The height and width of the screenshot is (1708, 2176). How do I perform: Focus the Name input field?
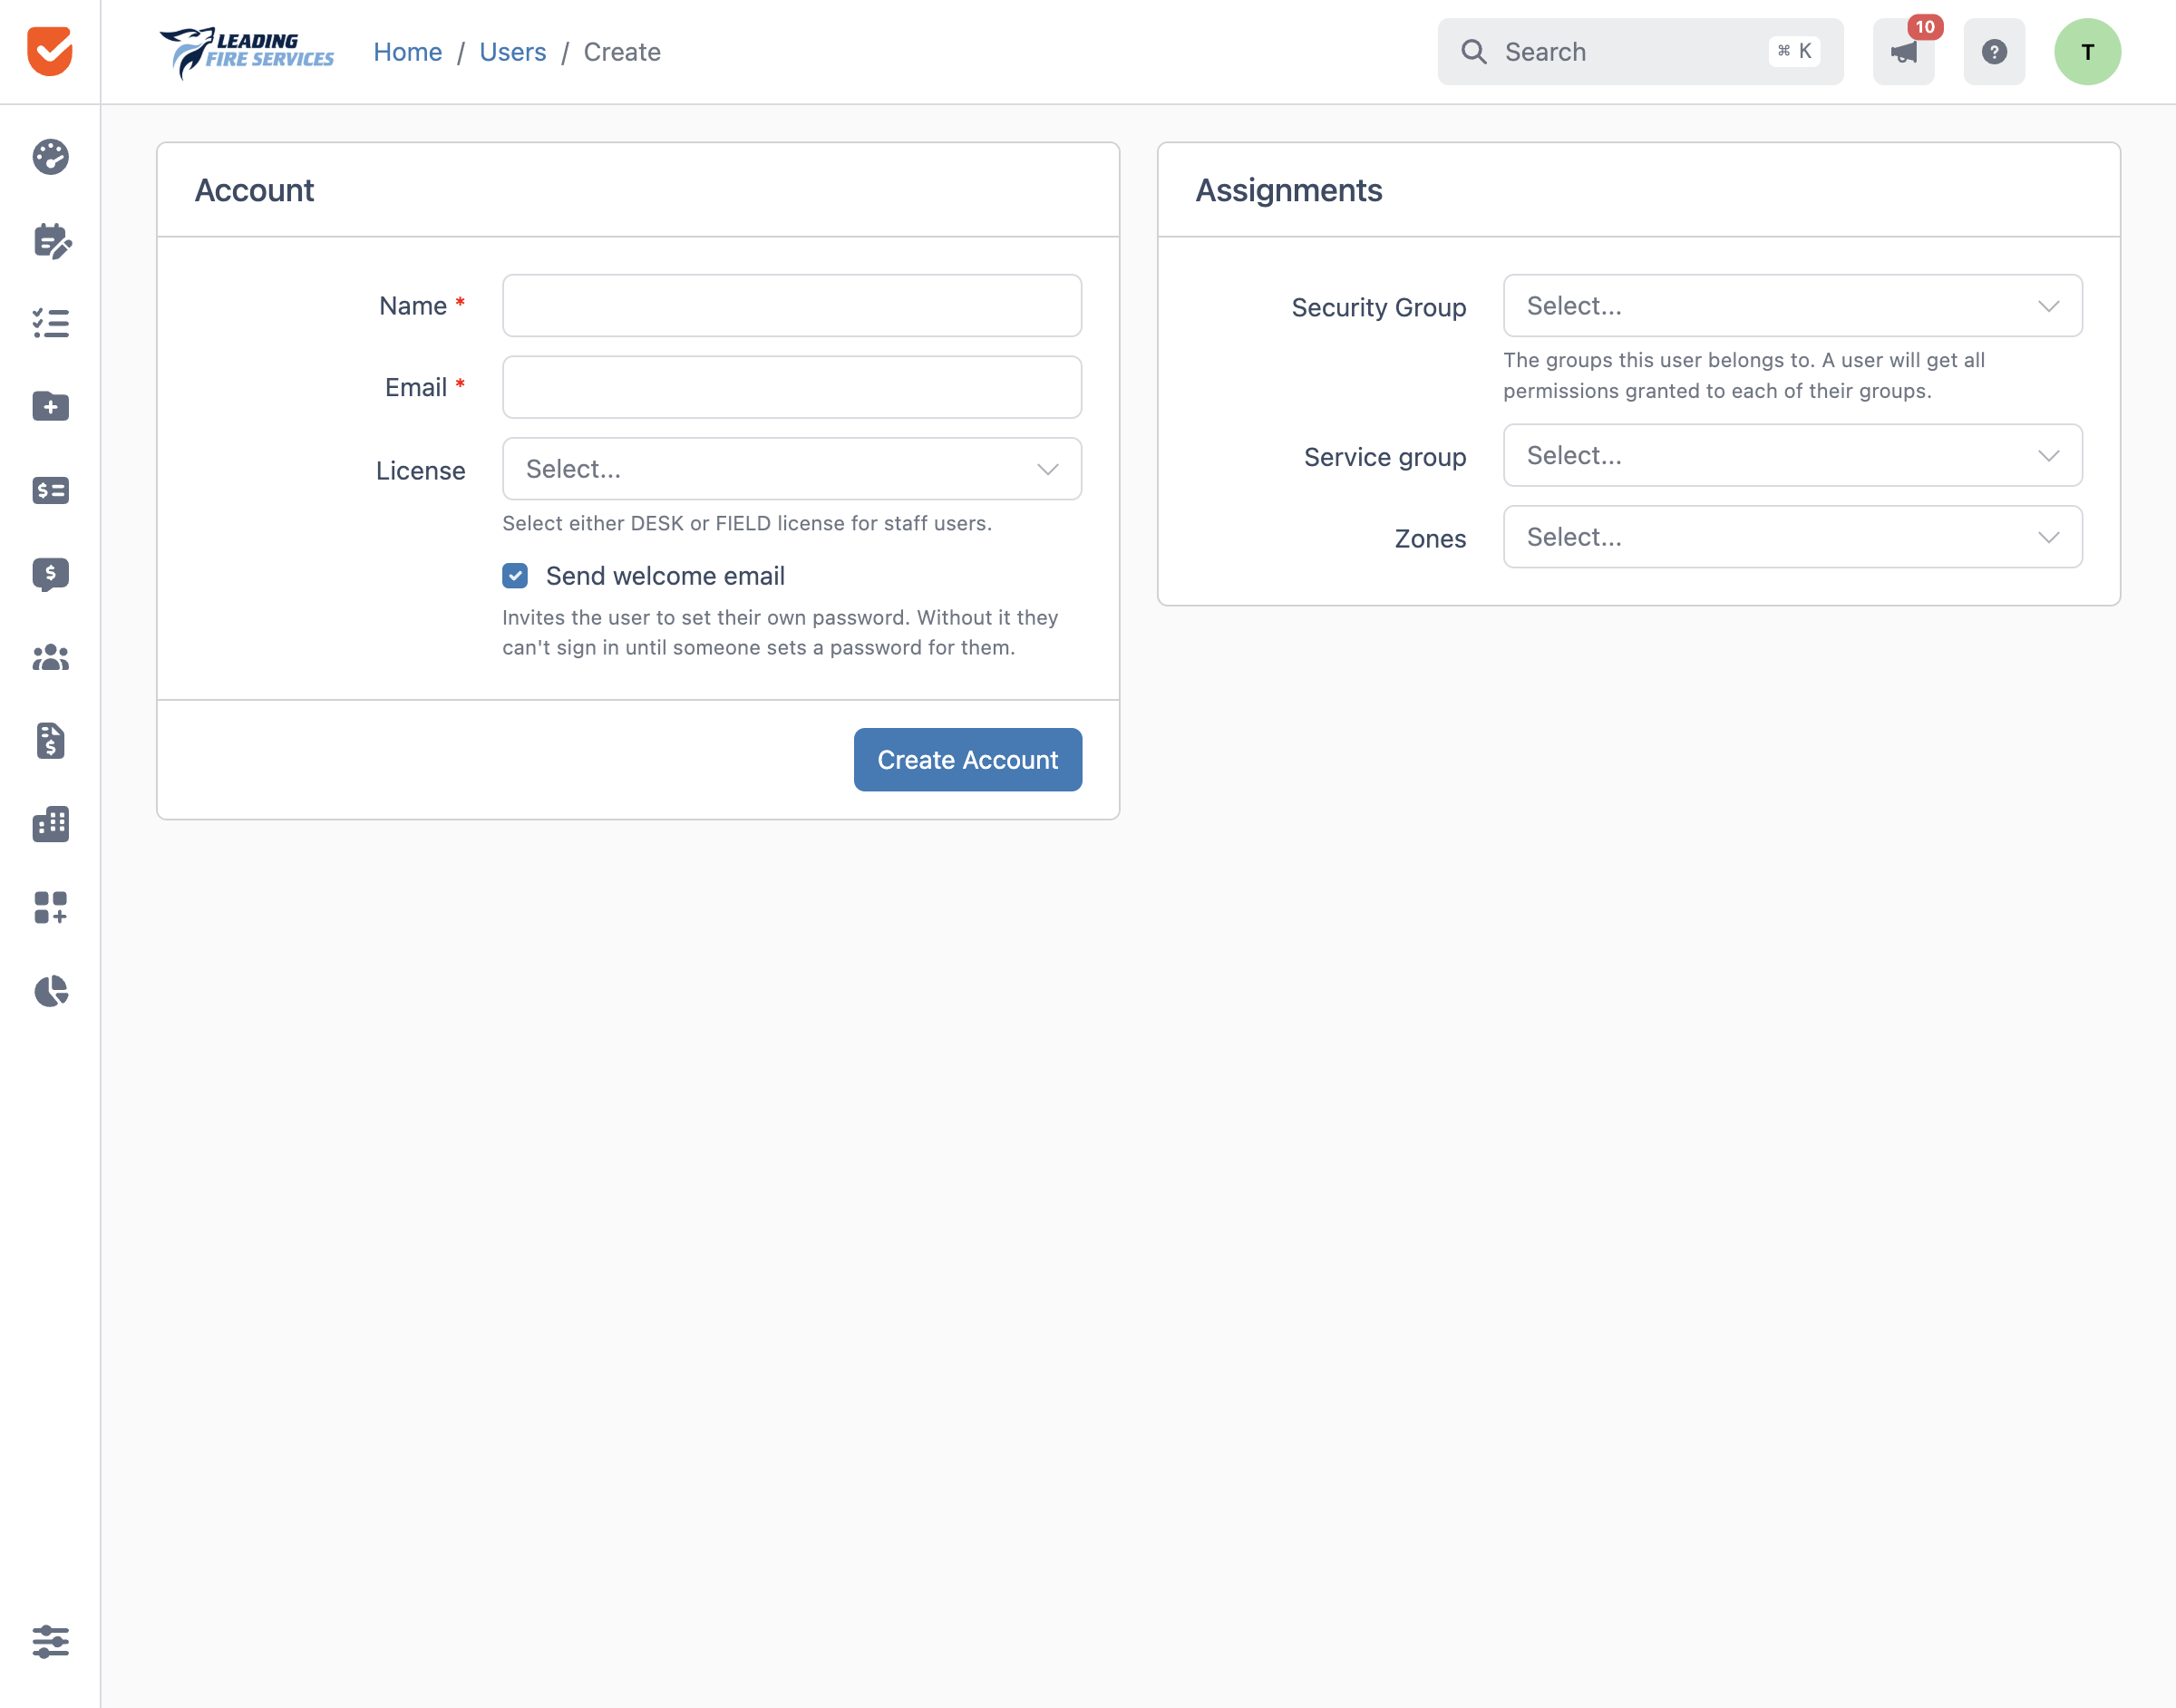pos(792,306)
